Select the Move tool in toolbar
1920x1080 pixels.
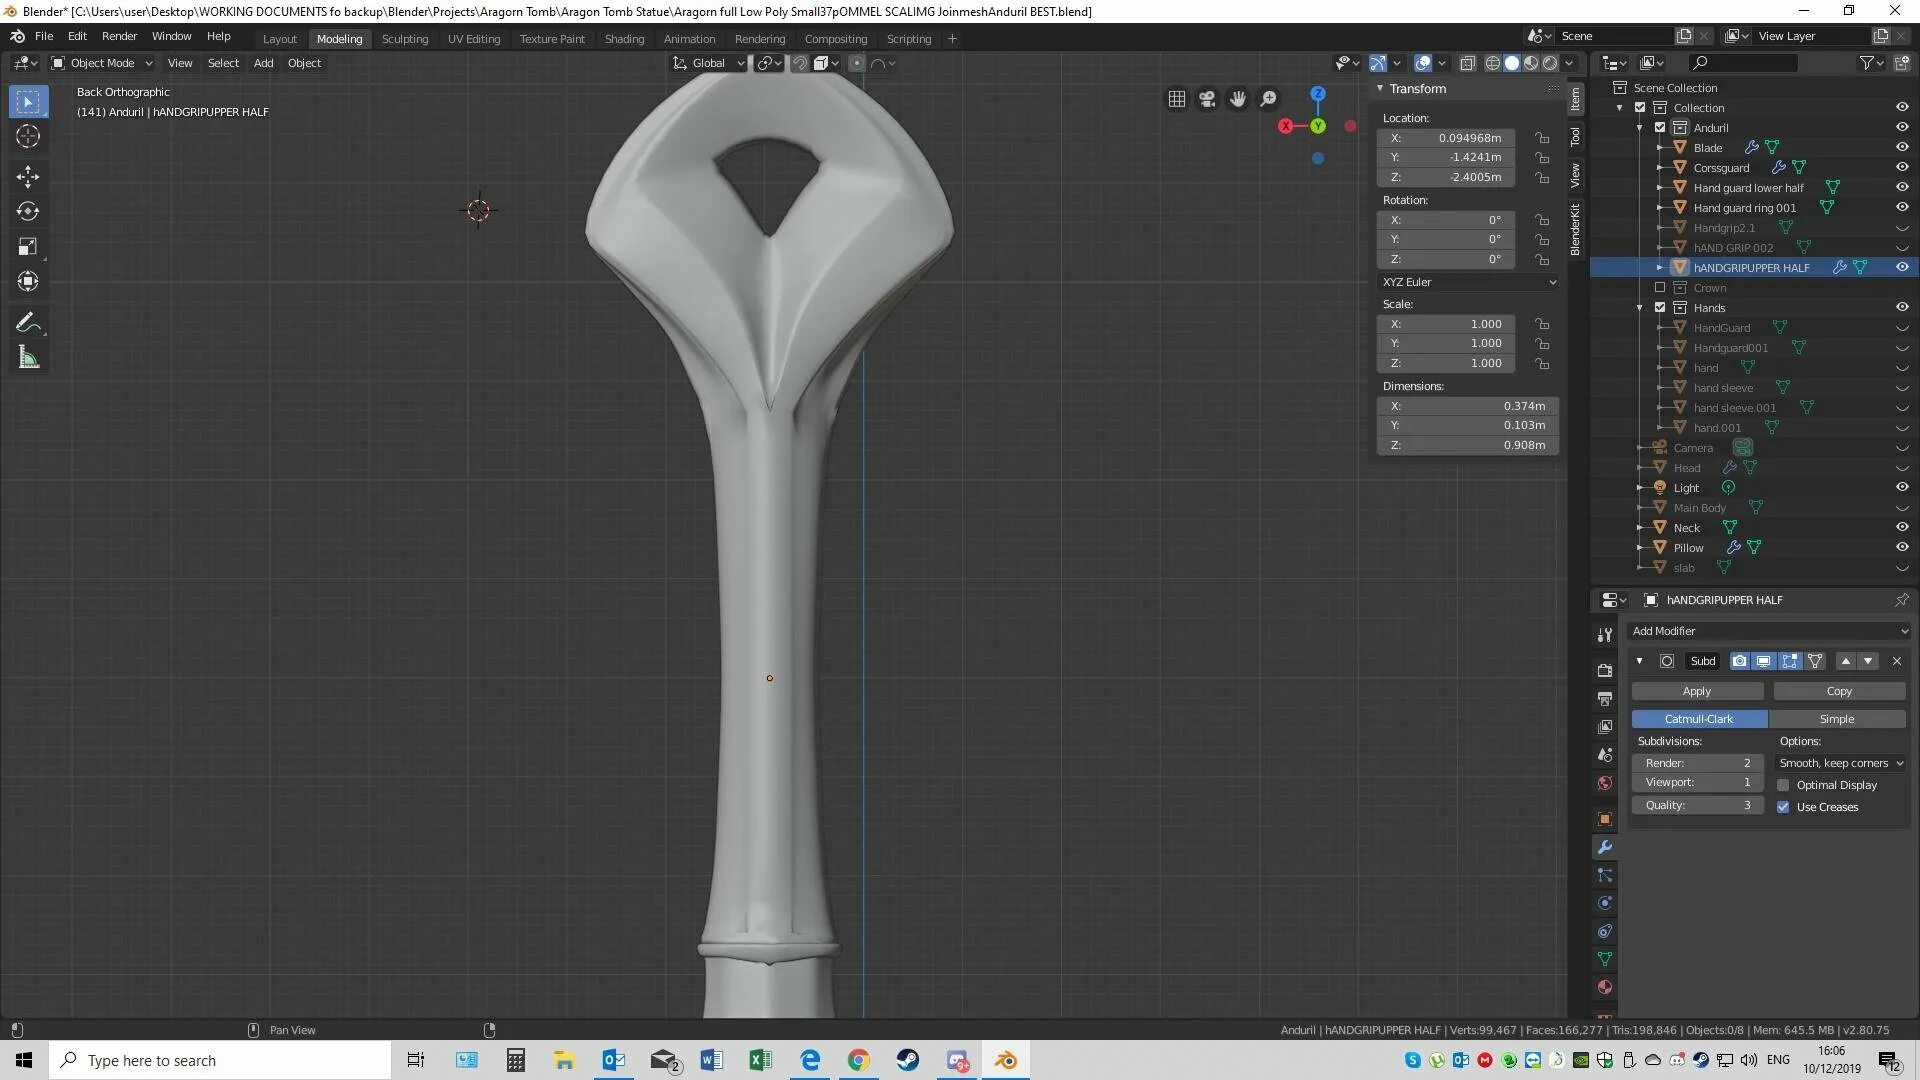tap(28, 177)
